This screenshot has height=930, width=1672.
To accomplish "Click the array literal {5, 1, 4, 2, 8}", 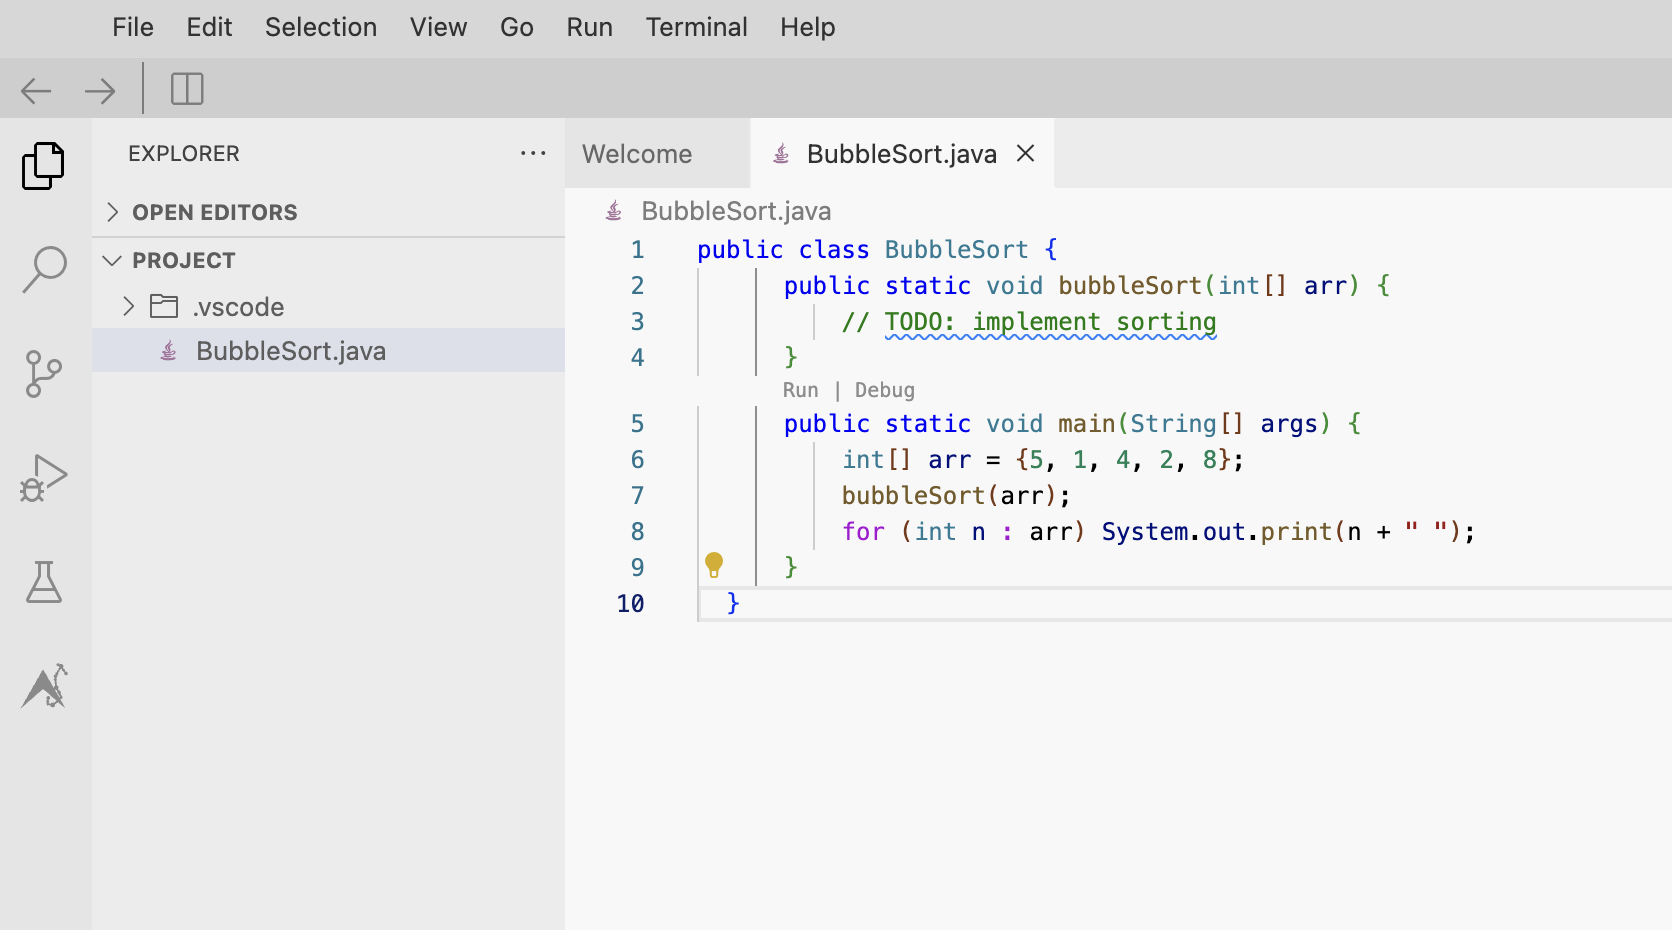I will click(1123, 460).
